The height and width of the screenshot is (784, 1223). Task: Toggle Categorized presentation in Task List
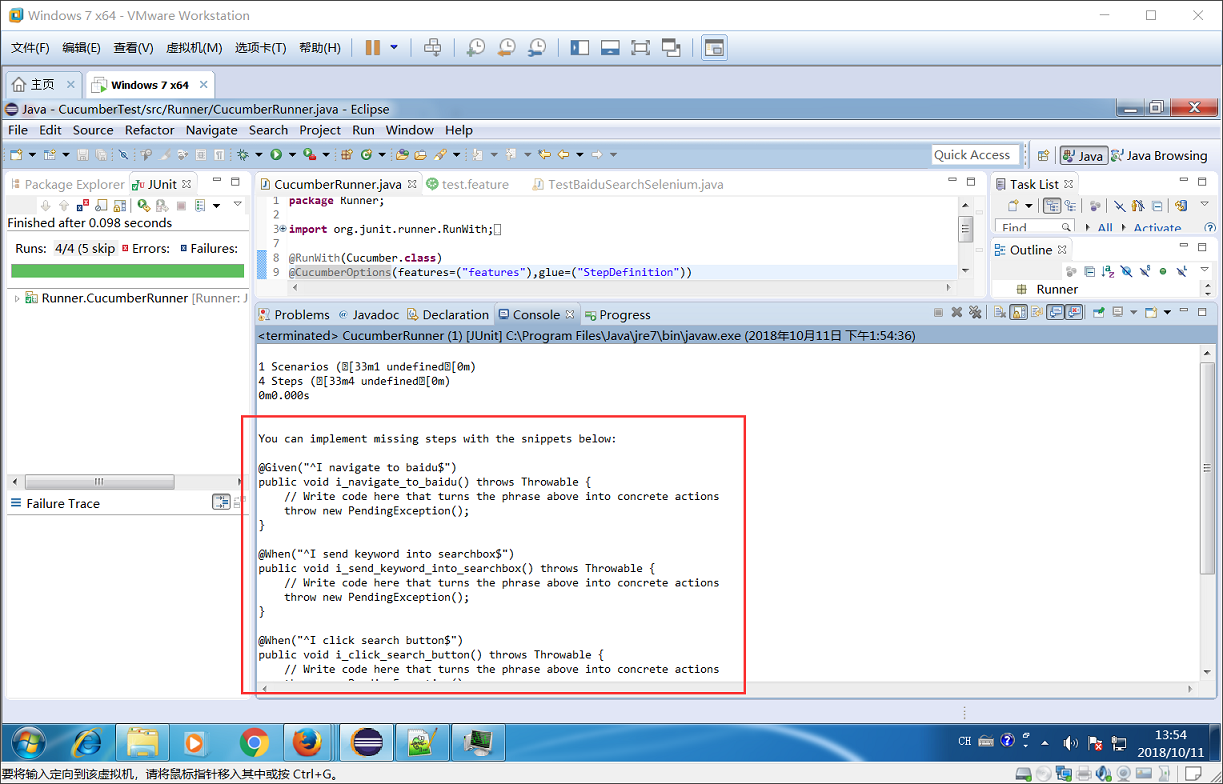tap(1052, 206)
